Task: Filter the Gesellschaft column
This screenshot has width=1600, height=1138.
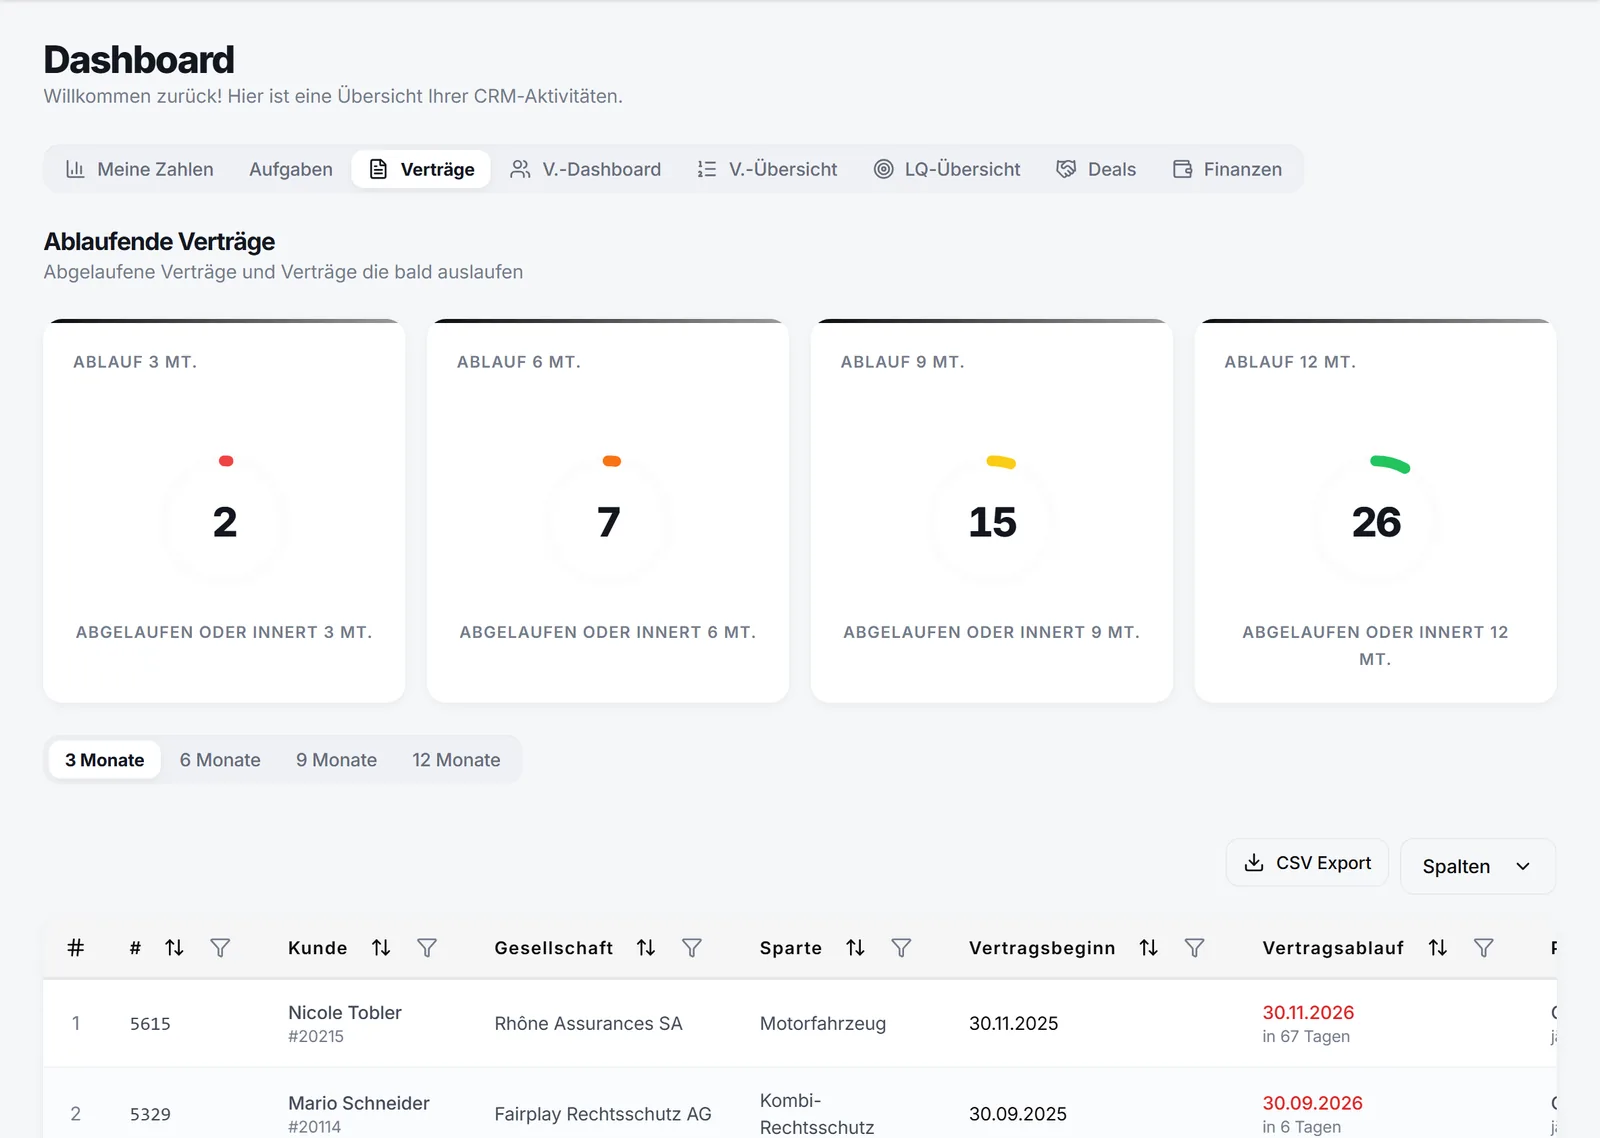Action: coord(692,947)
